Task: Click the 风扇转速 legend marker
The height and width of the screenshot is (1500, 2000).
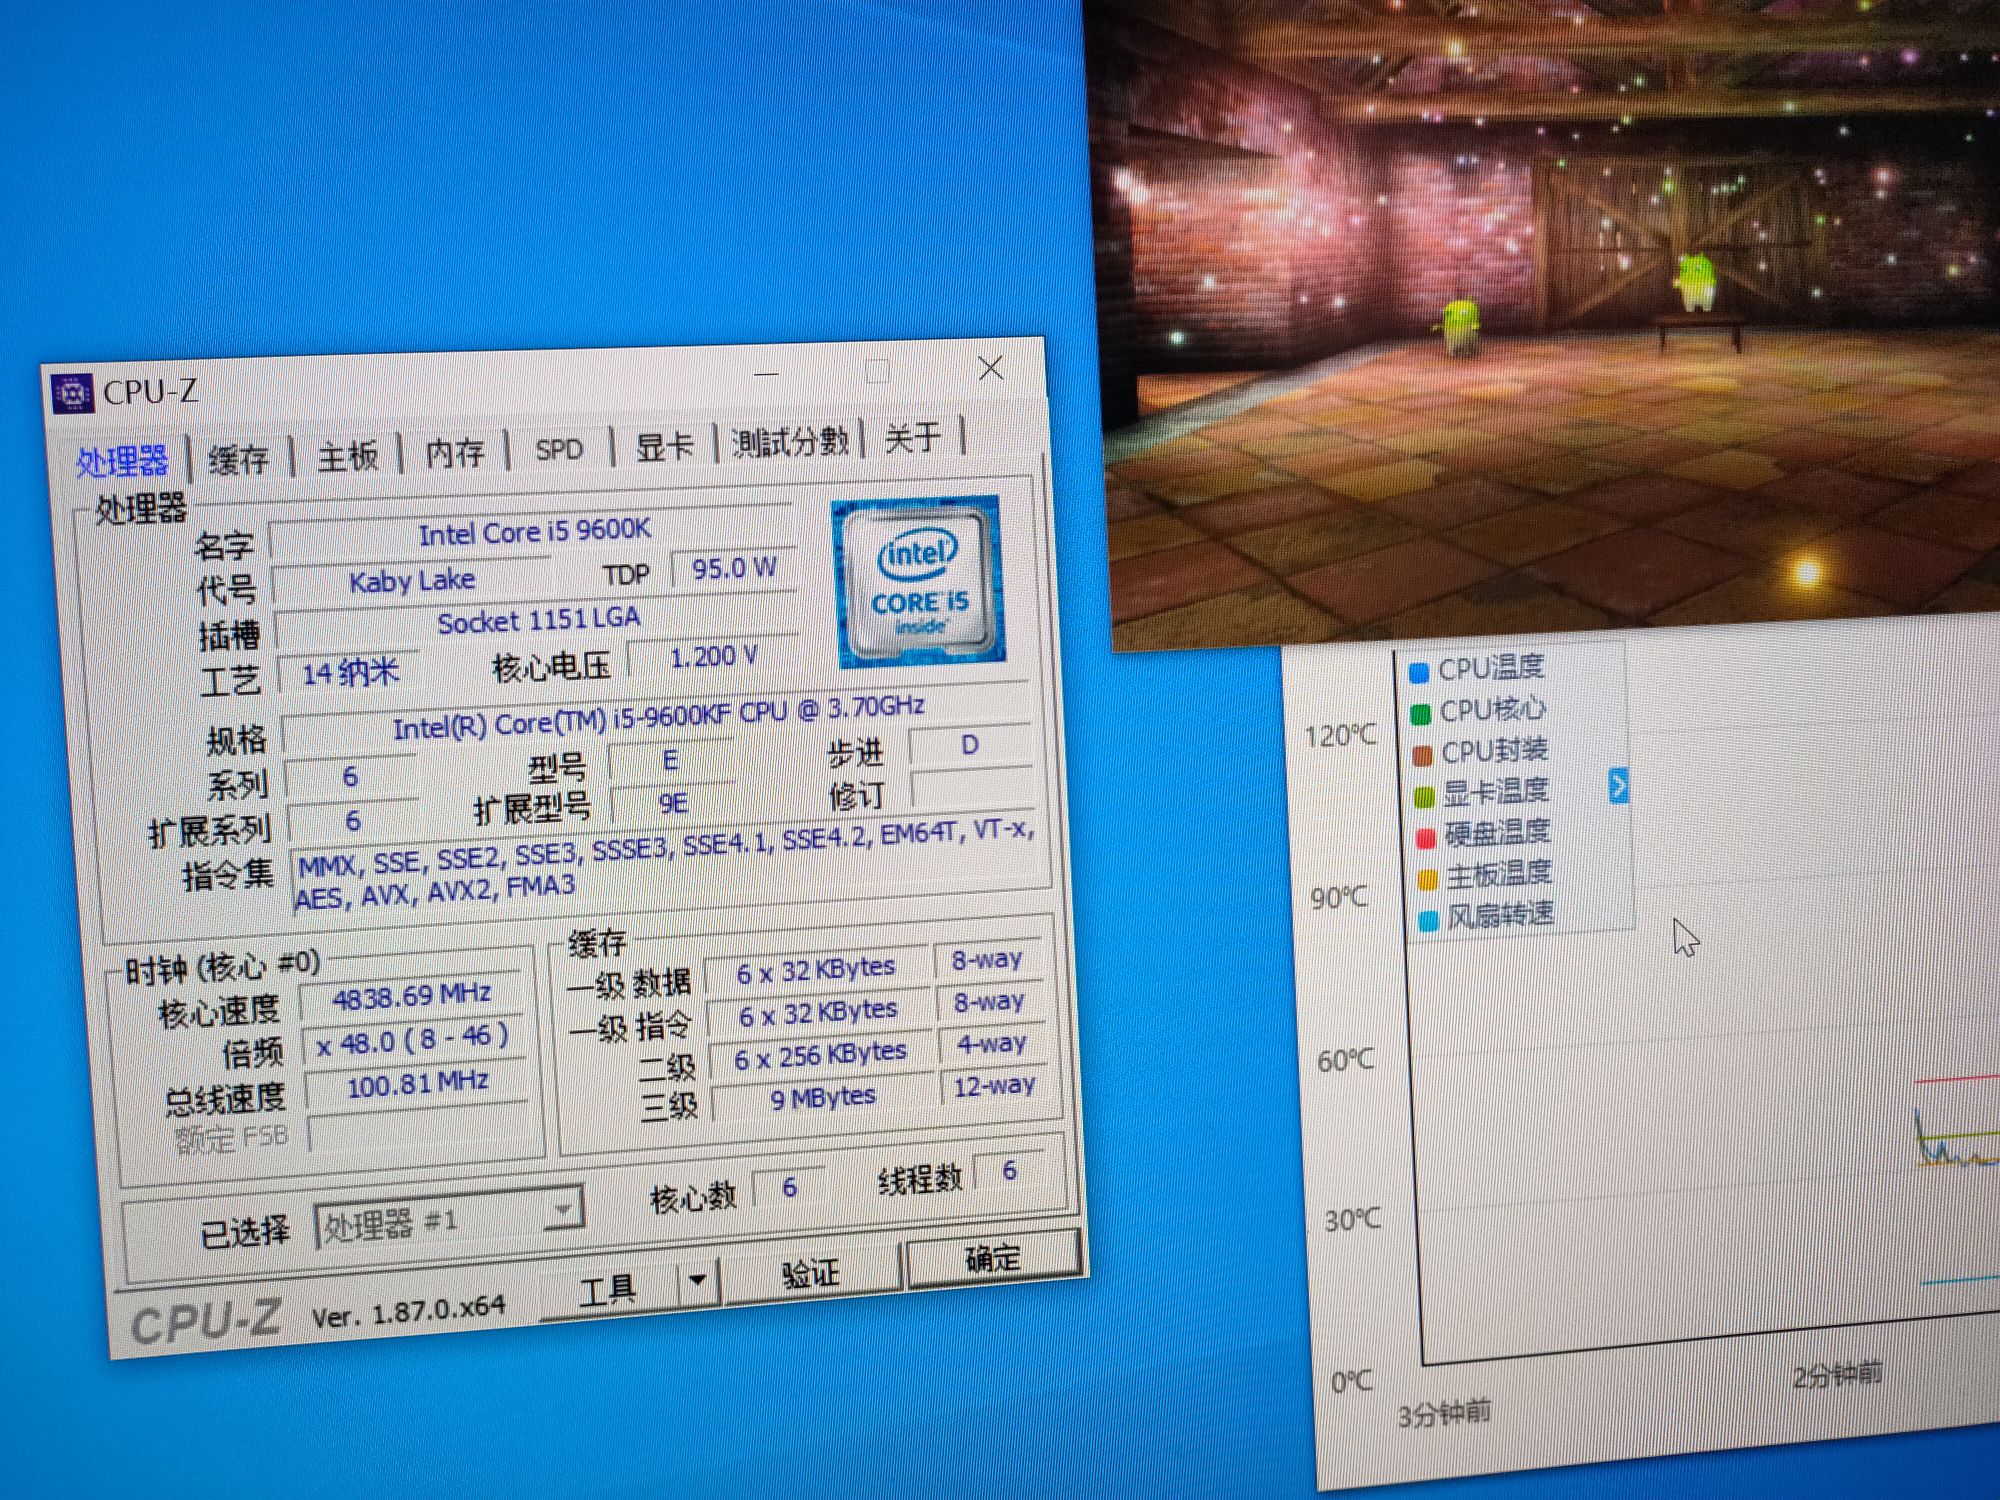Action: [x=1429, y=920]
